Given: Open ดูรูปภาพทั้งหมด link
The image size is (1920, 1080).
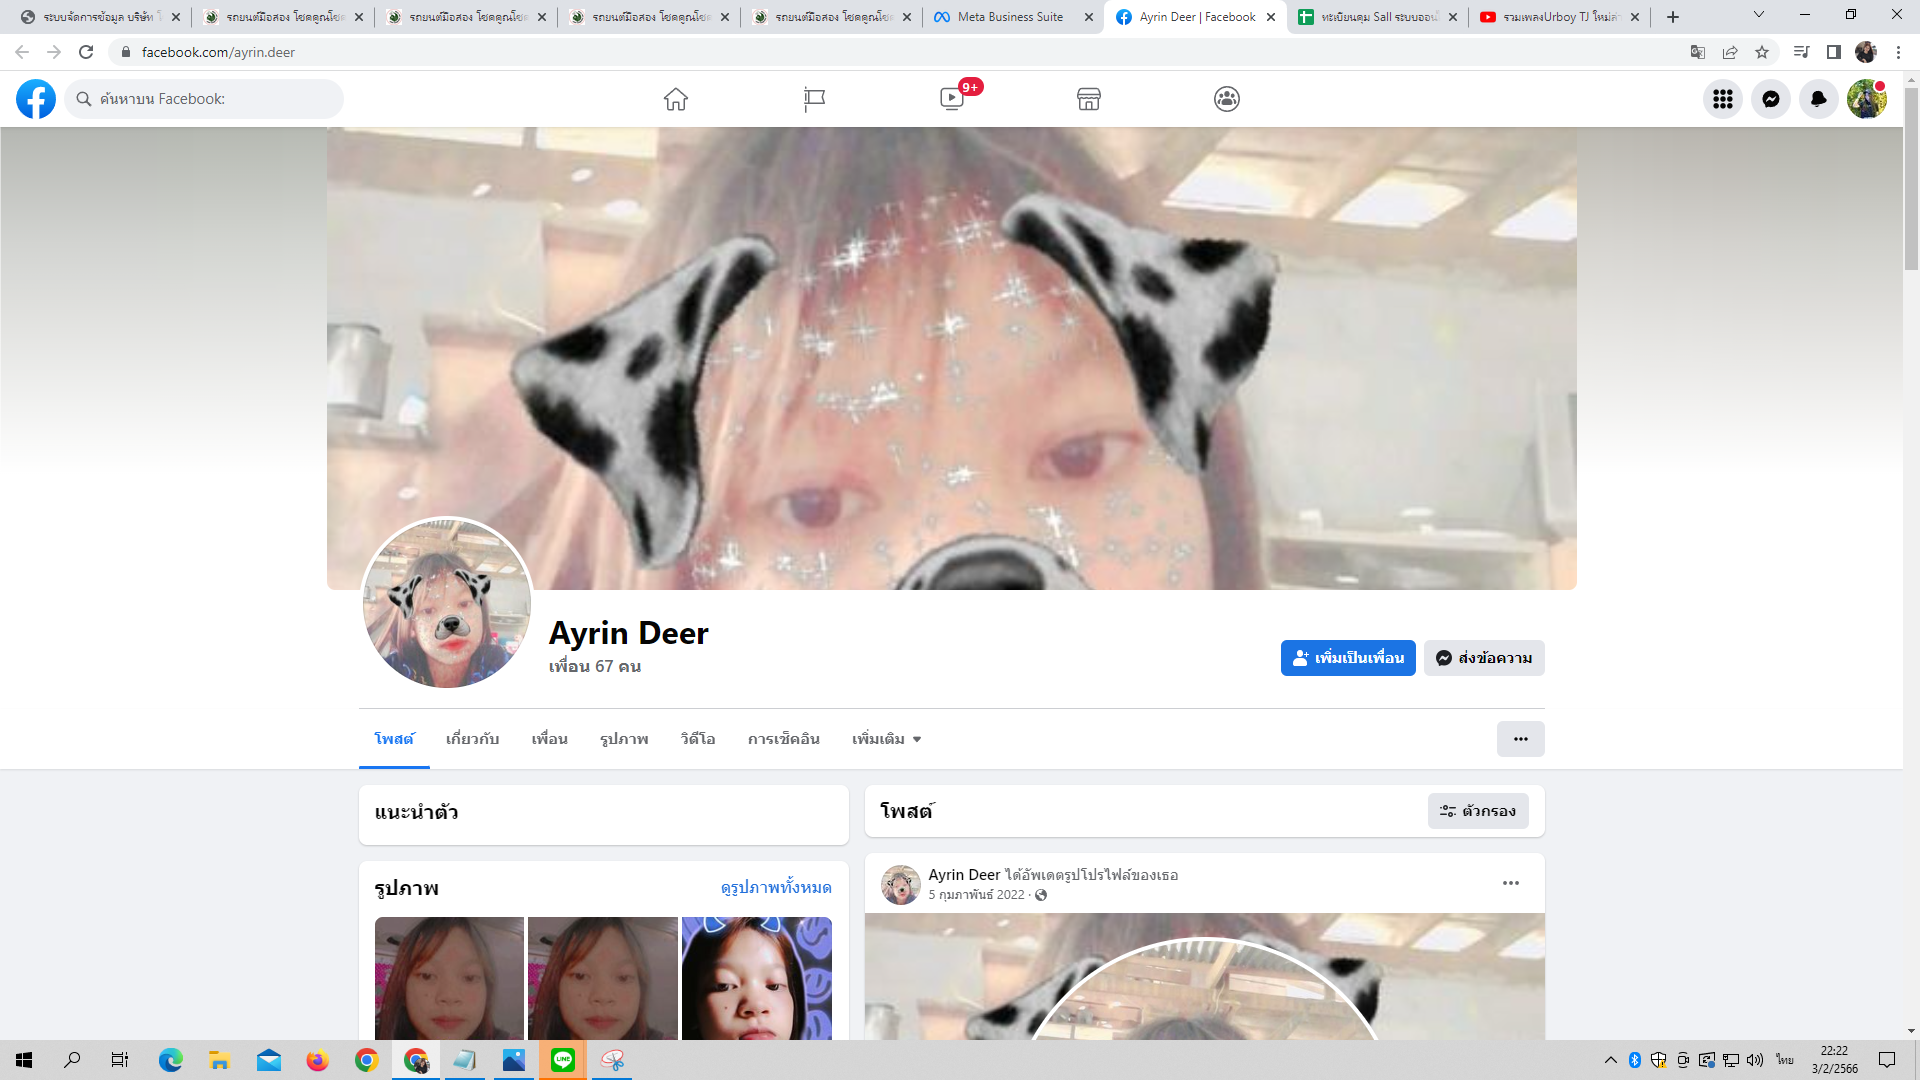Looking at the screenshot, I should coord(776,888).
